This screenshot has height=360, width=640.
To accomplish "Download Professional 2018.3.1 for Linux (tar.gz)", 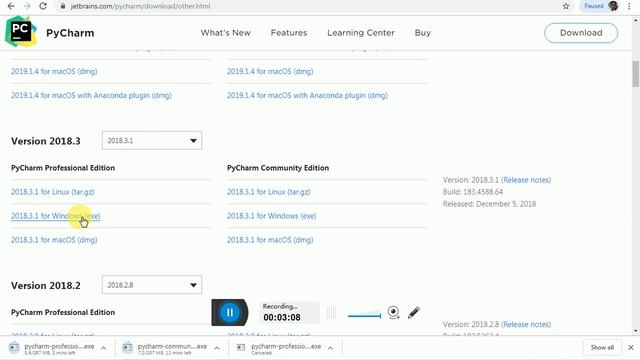I will [x=53, y=192].
